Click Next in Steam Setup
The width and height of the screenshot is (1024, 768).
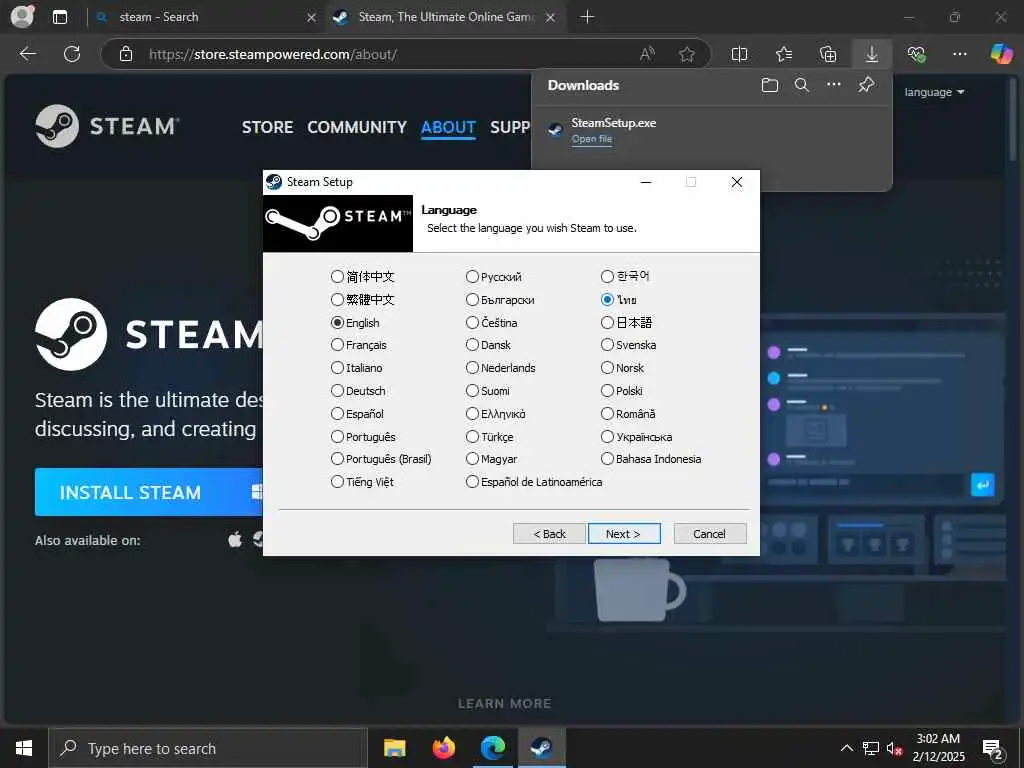coord(624,534)
